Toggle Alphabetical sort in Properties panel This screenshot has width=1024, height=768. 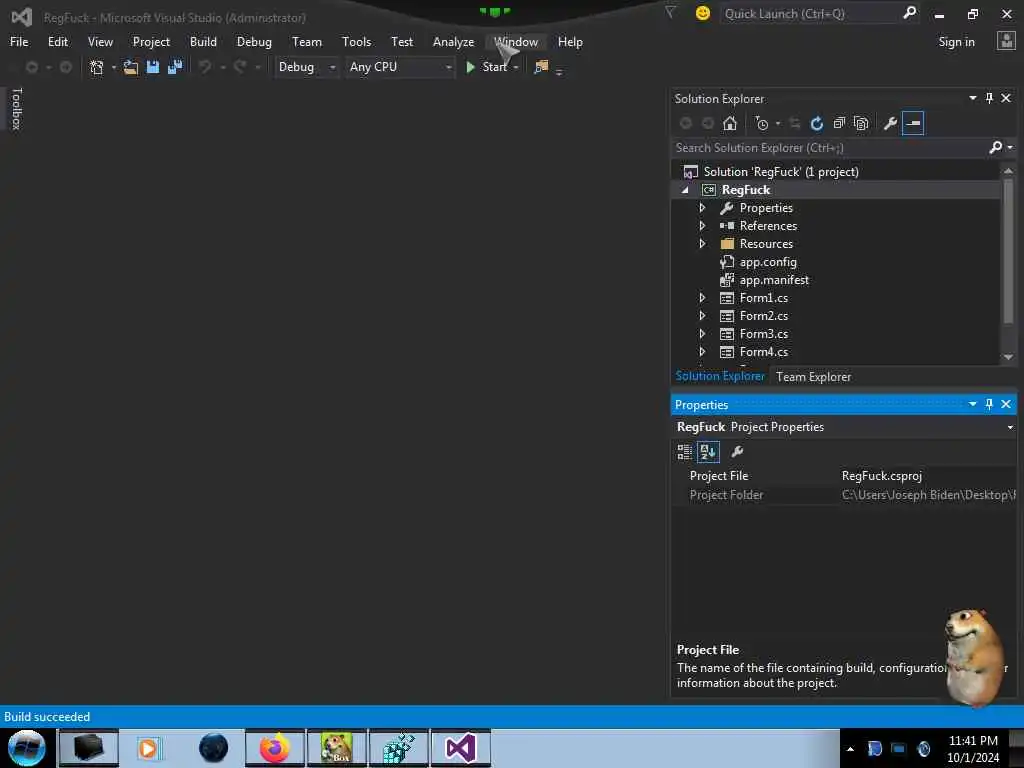[x=708, y=451]
